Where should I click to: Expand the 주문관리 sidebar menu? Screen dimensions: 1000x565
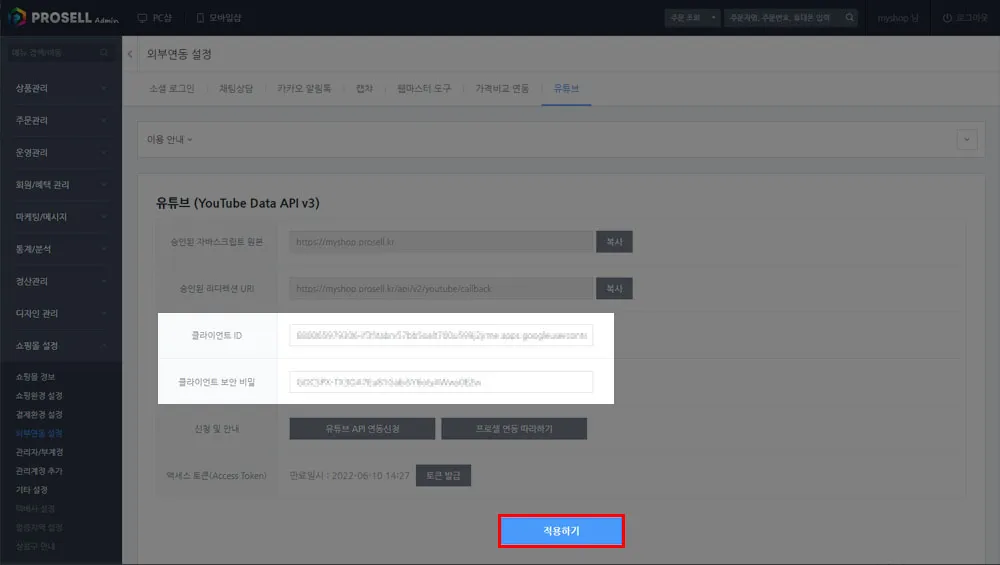pos(61,120)
